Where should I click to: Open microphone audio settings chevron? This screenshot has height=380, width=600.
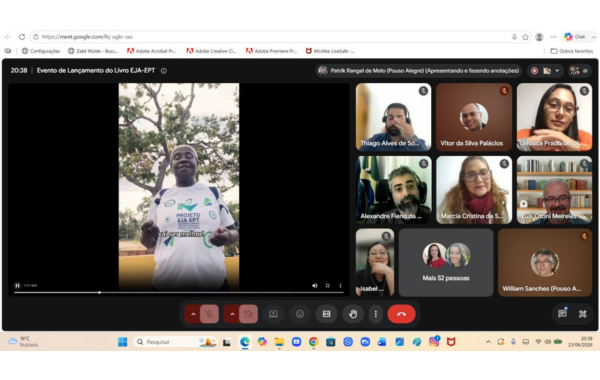click(193, 314)
